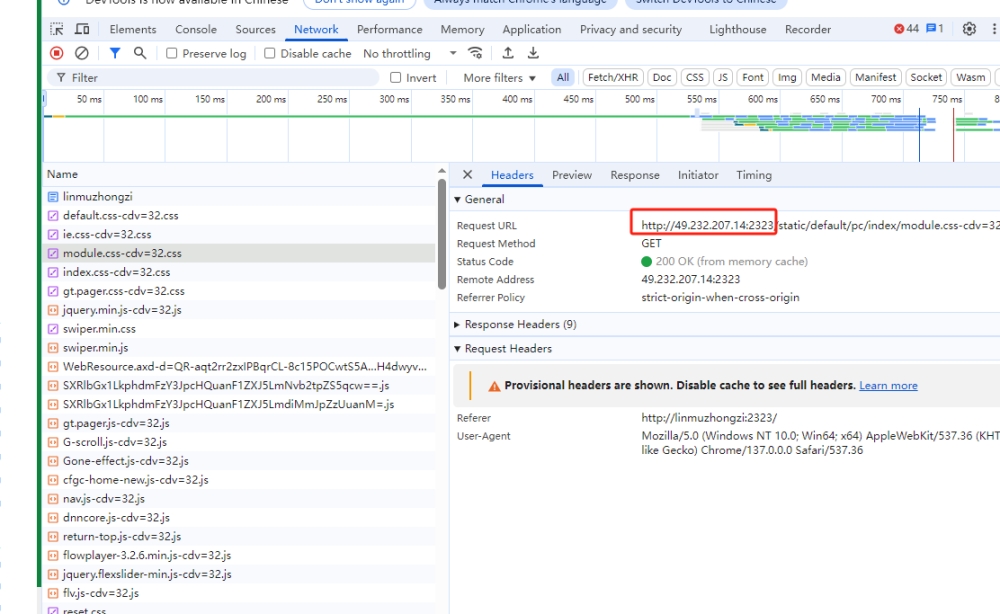This screenshot has height=614, width=1000.
Task: Filter by Font requests
Action: point(753,77)
